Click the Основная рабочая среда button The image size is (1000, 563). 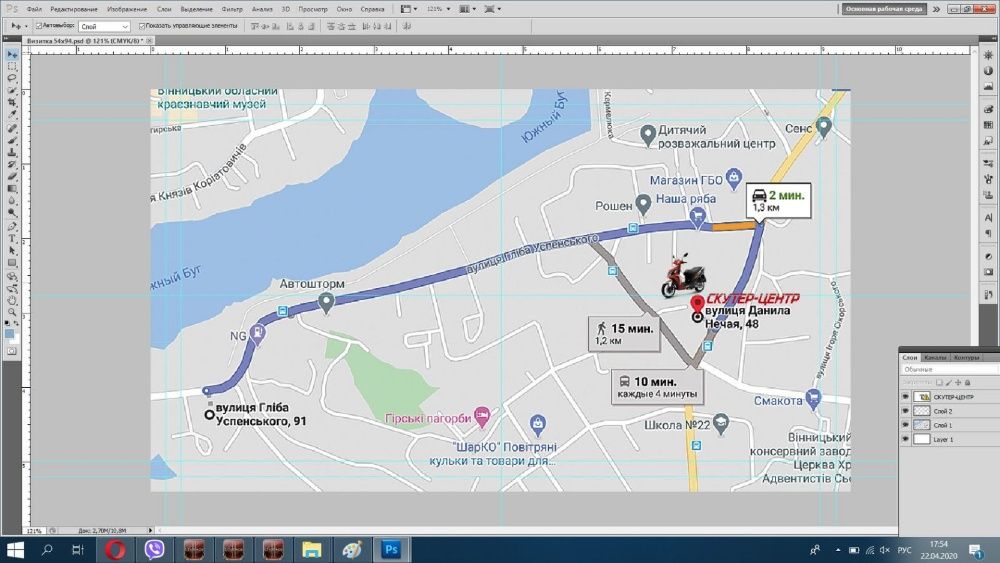coord(883,9)
